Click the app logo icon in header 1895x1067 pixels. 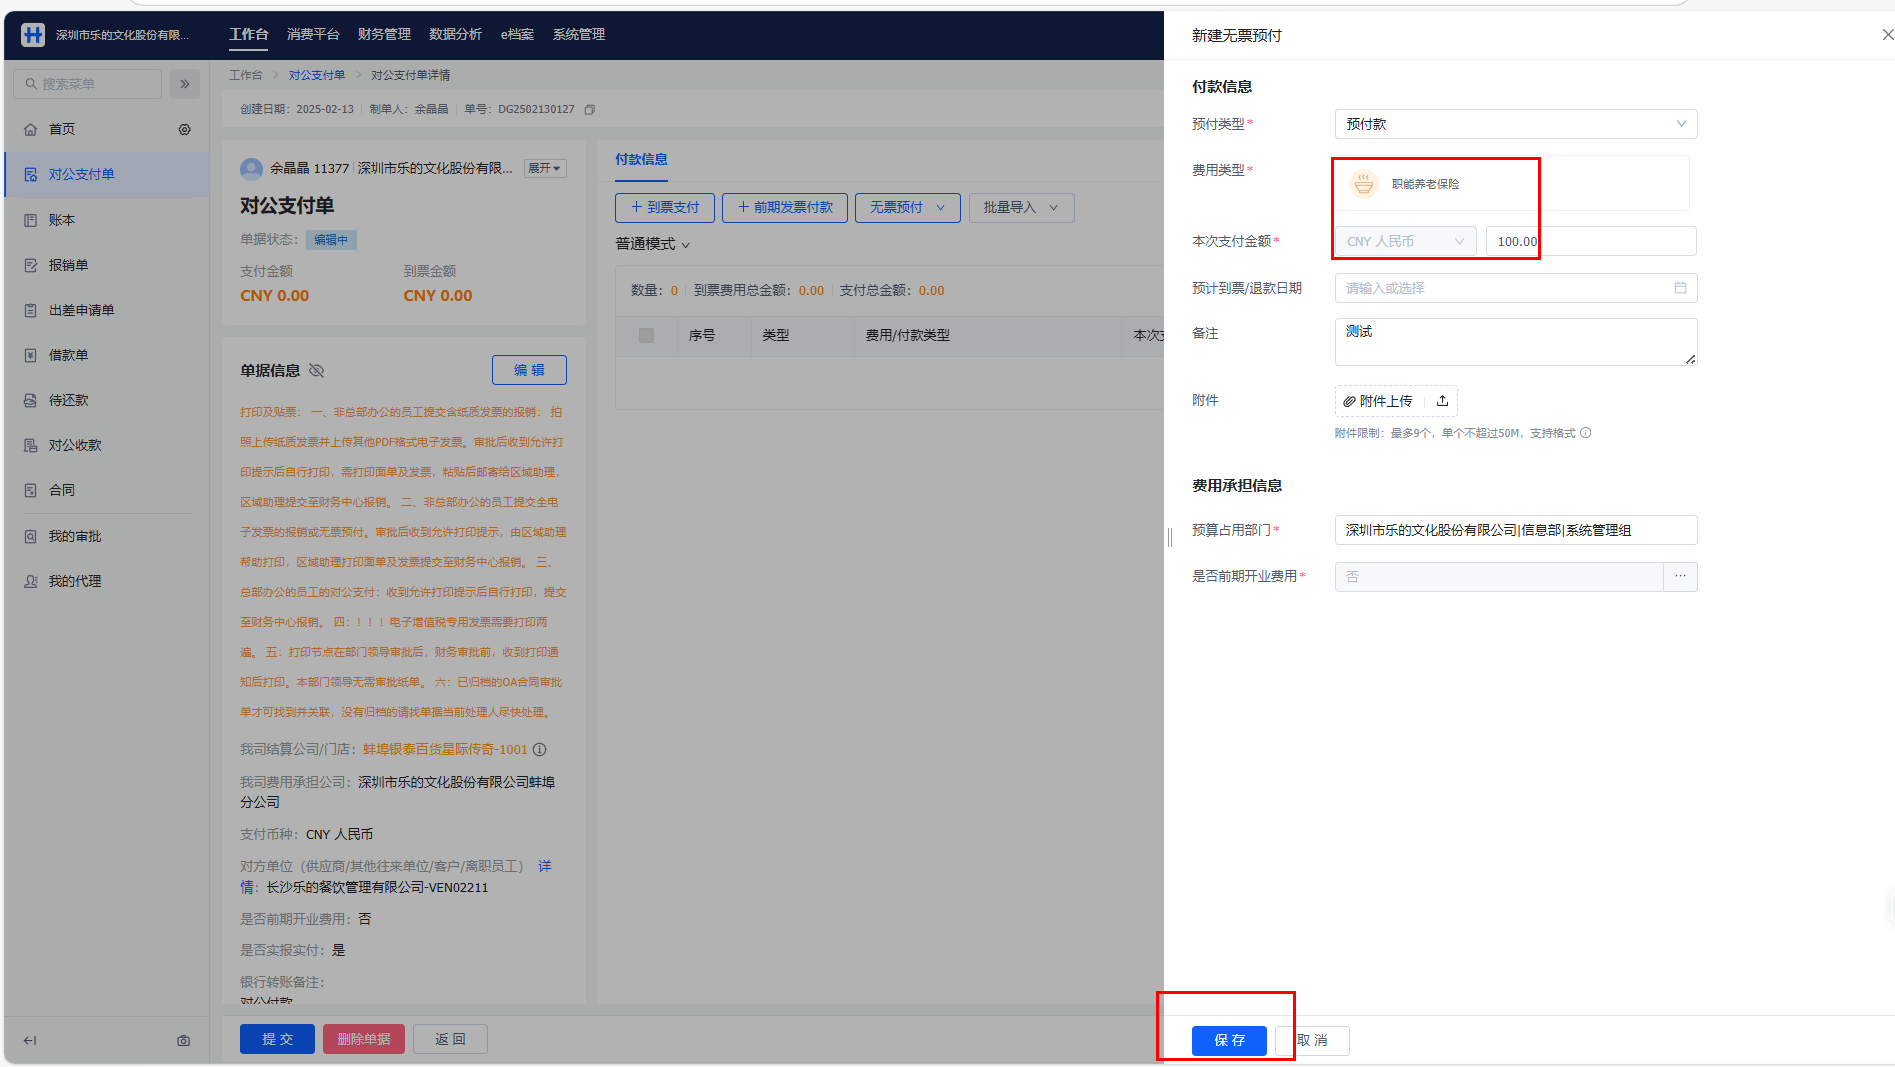(33, 35)
